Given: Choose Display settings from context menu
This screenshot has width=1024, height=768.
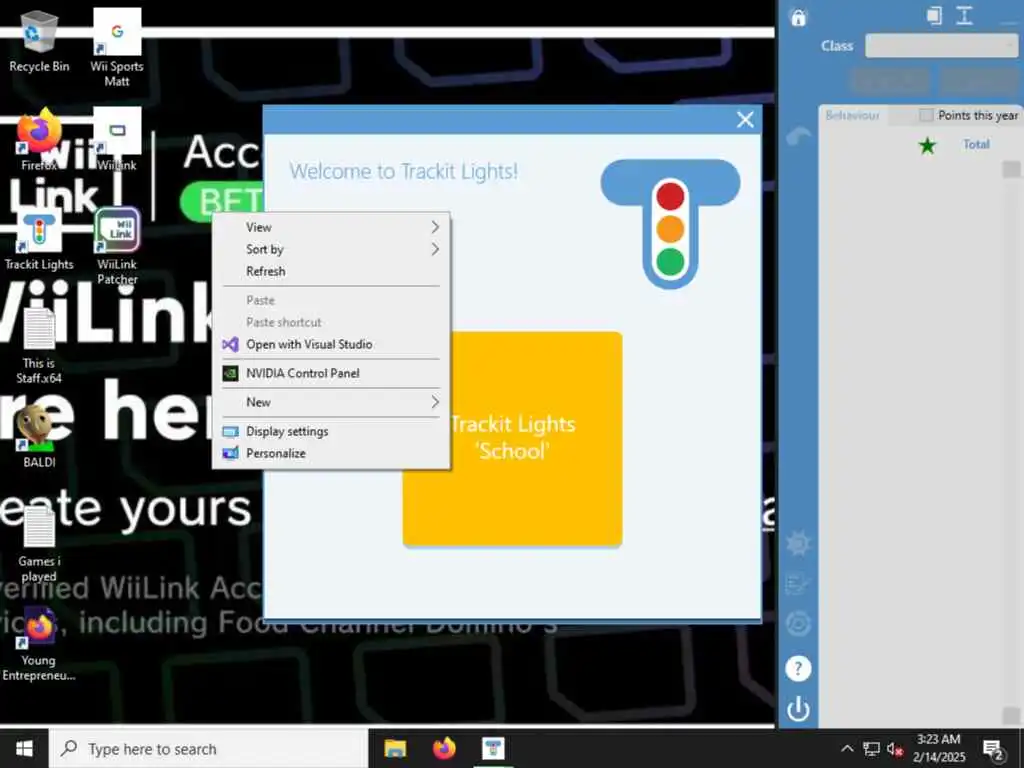Looking at the screenshot, I should pyautogui.click(x=331, y=432).
